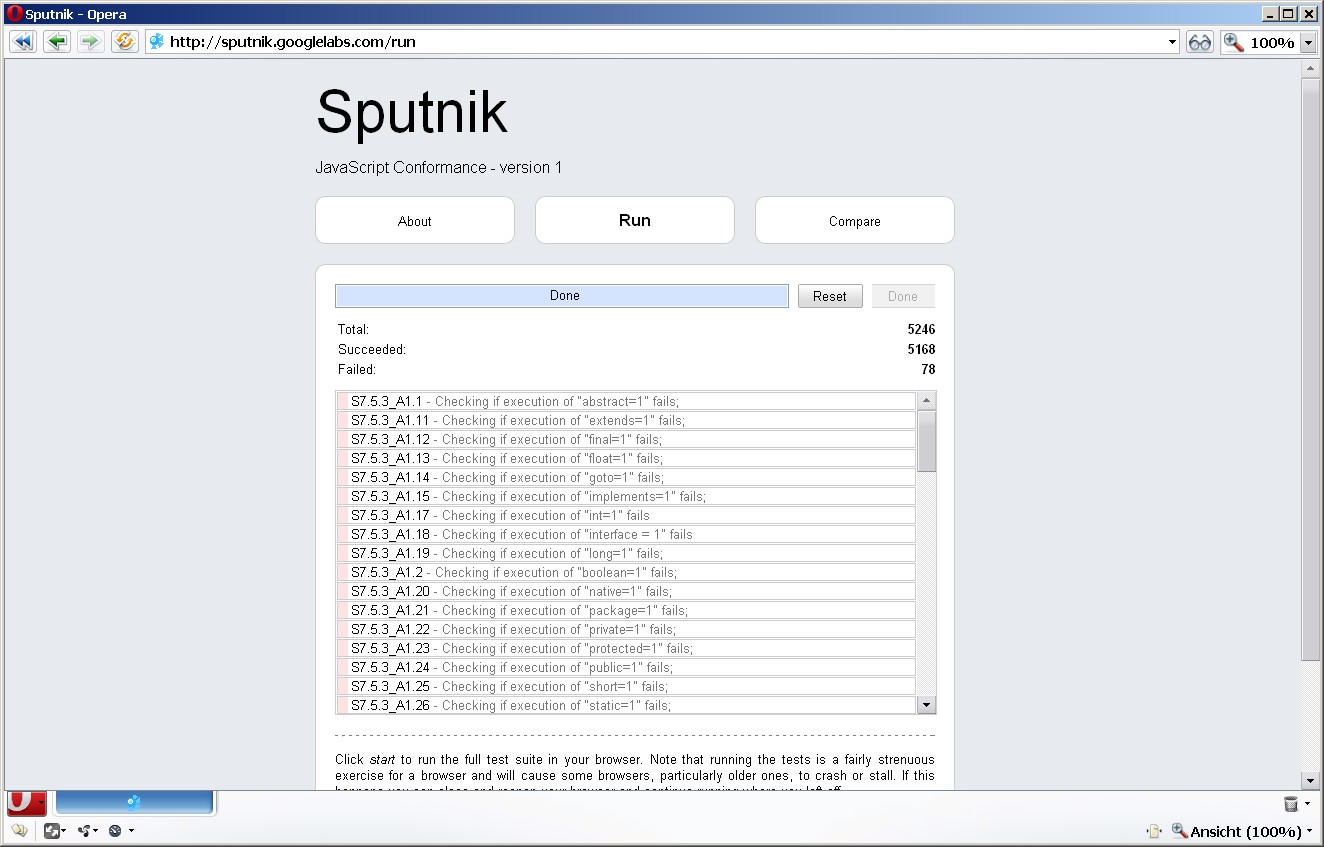Toggle the zoom magnifier in status bar

(x=1180, y=831)
